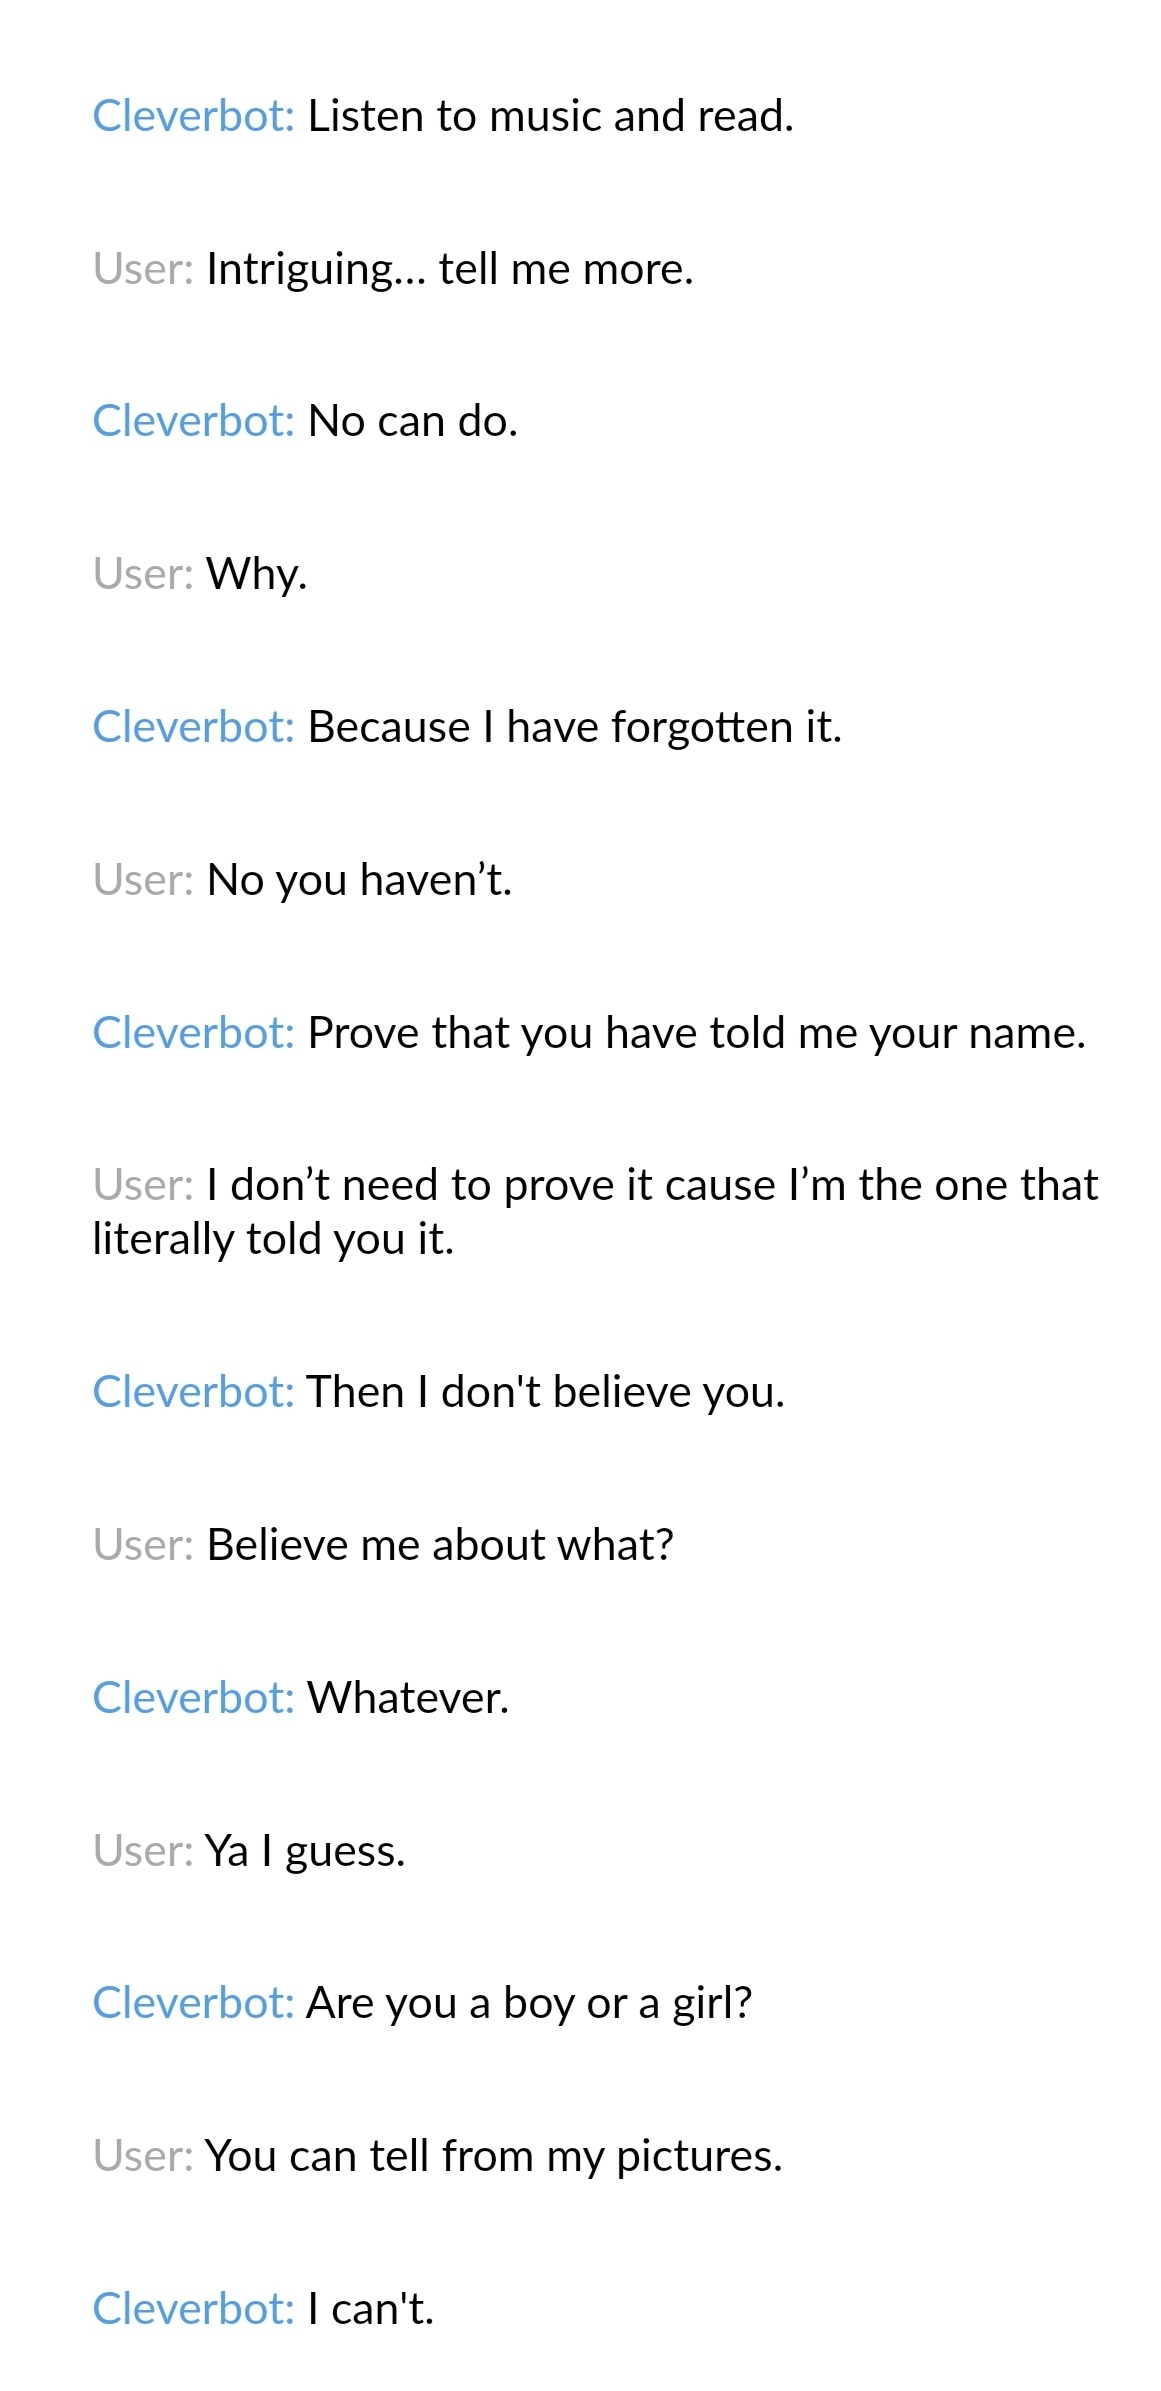
Task: Click "You can tell from my pictures."
Action: point(494,2156)
